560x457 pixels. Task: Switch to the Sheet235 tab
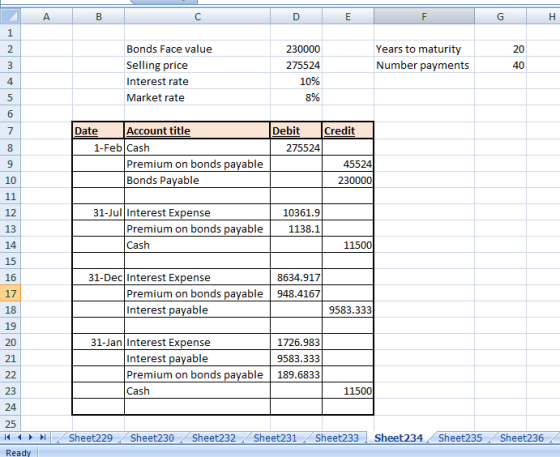tap(460, 438)
